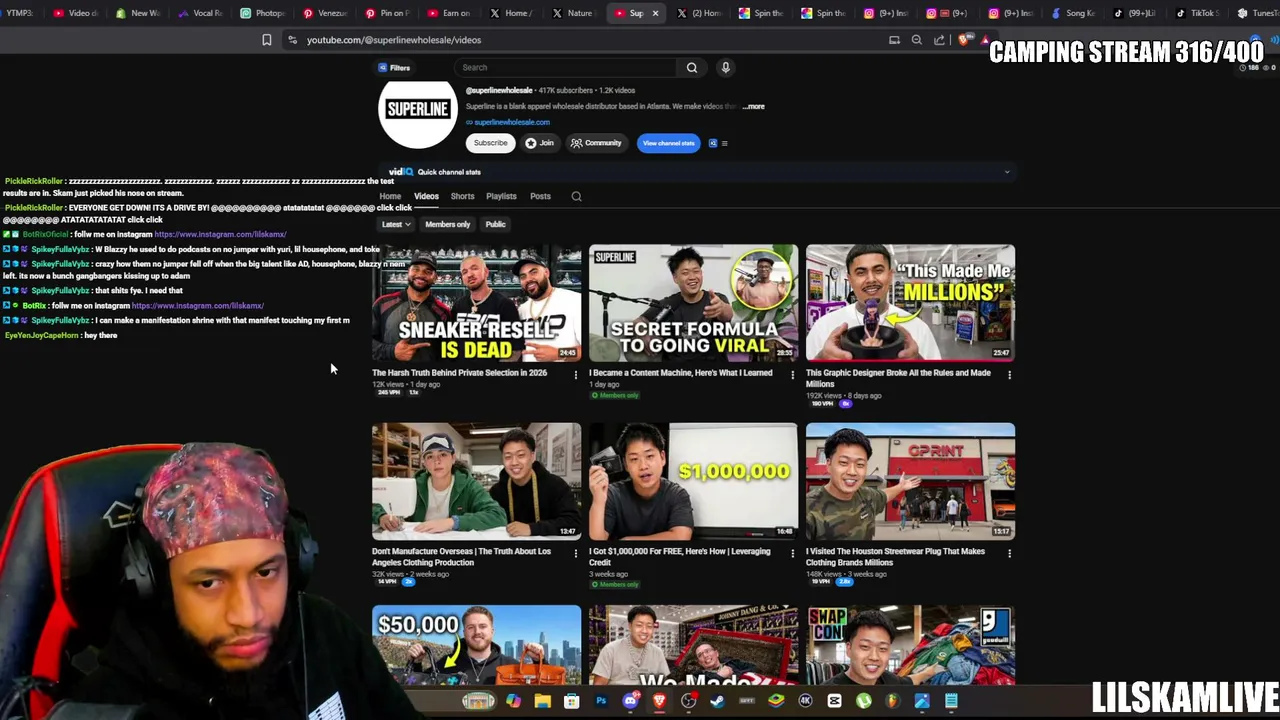Open the GPRINT Houston streetwear thumbnail
The width and height of the screenshot is (1280, 720).
point(910,481)
